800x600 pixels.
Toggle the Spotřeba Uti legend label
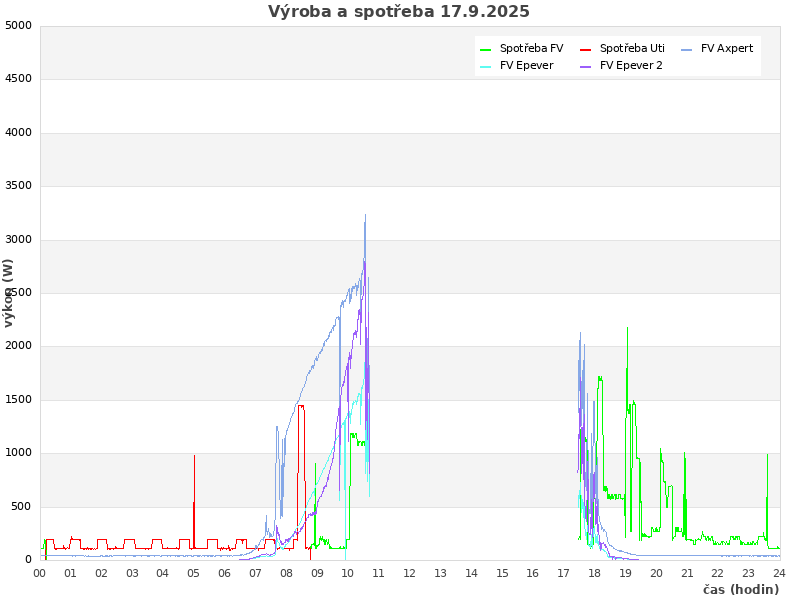coord(632,48)
